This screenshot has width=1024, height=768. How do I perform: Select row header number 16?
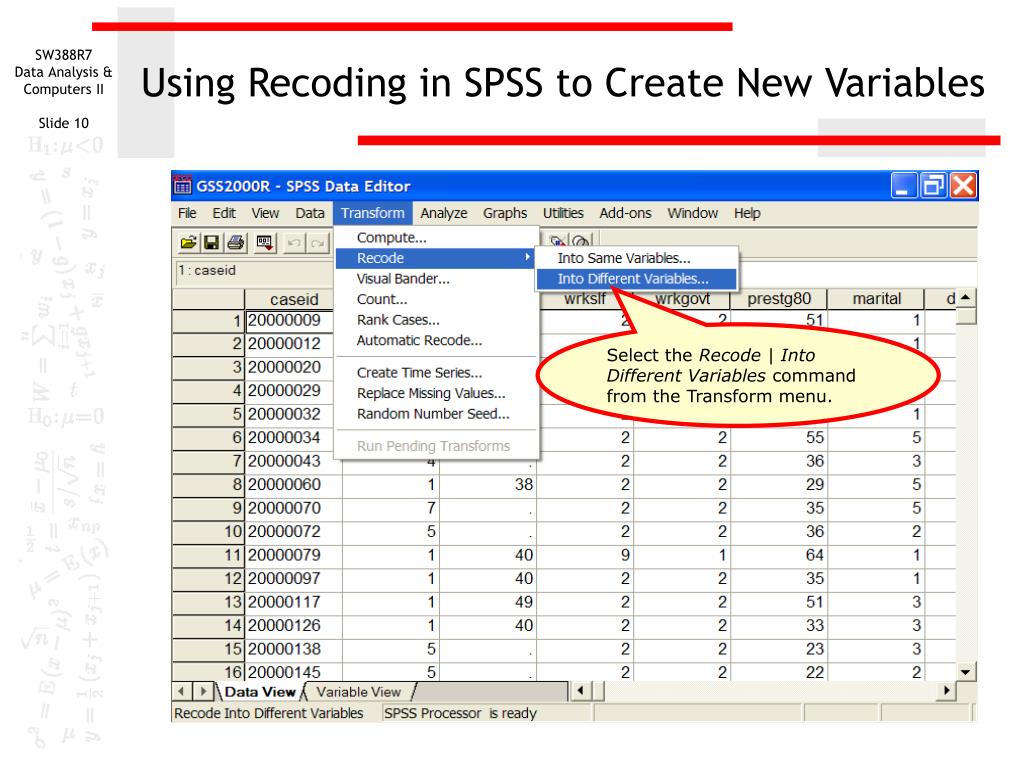[209, 672]
